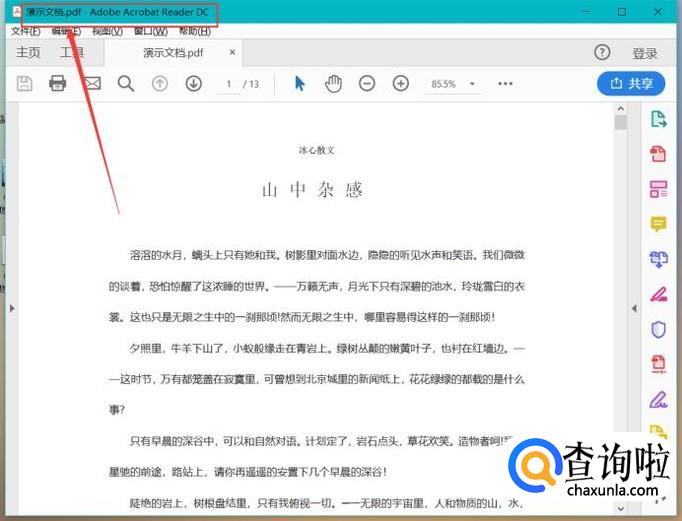Viewport: 682px width, 521px height.
Task: Select the 演示文档.pdf document tab
Action: click(173, 53)
